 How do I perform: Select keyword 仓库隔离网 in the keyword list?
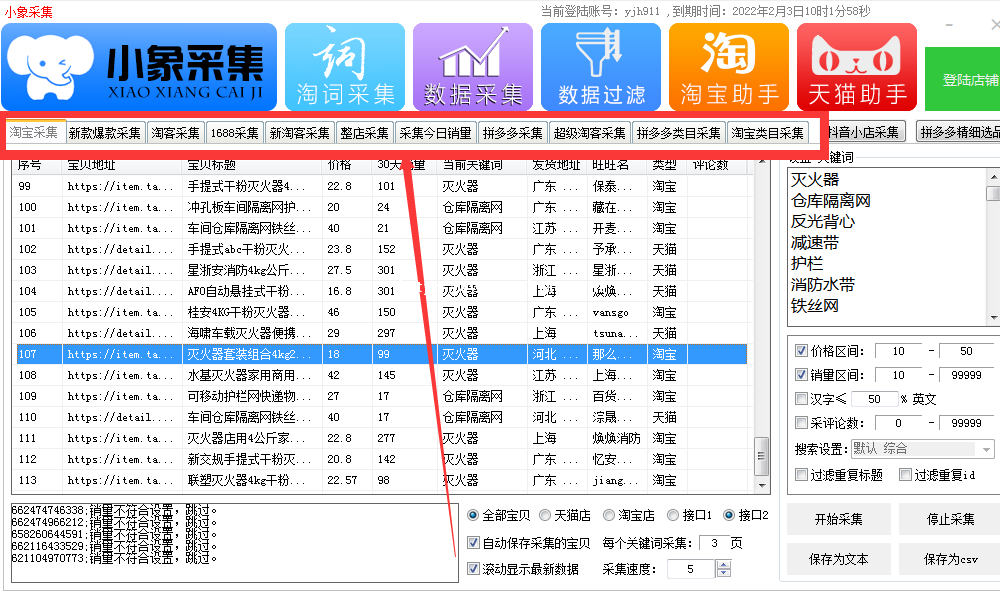(831, 201)
